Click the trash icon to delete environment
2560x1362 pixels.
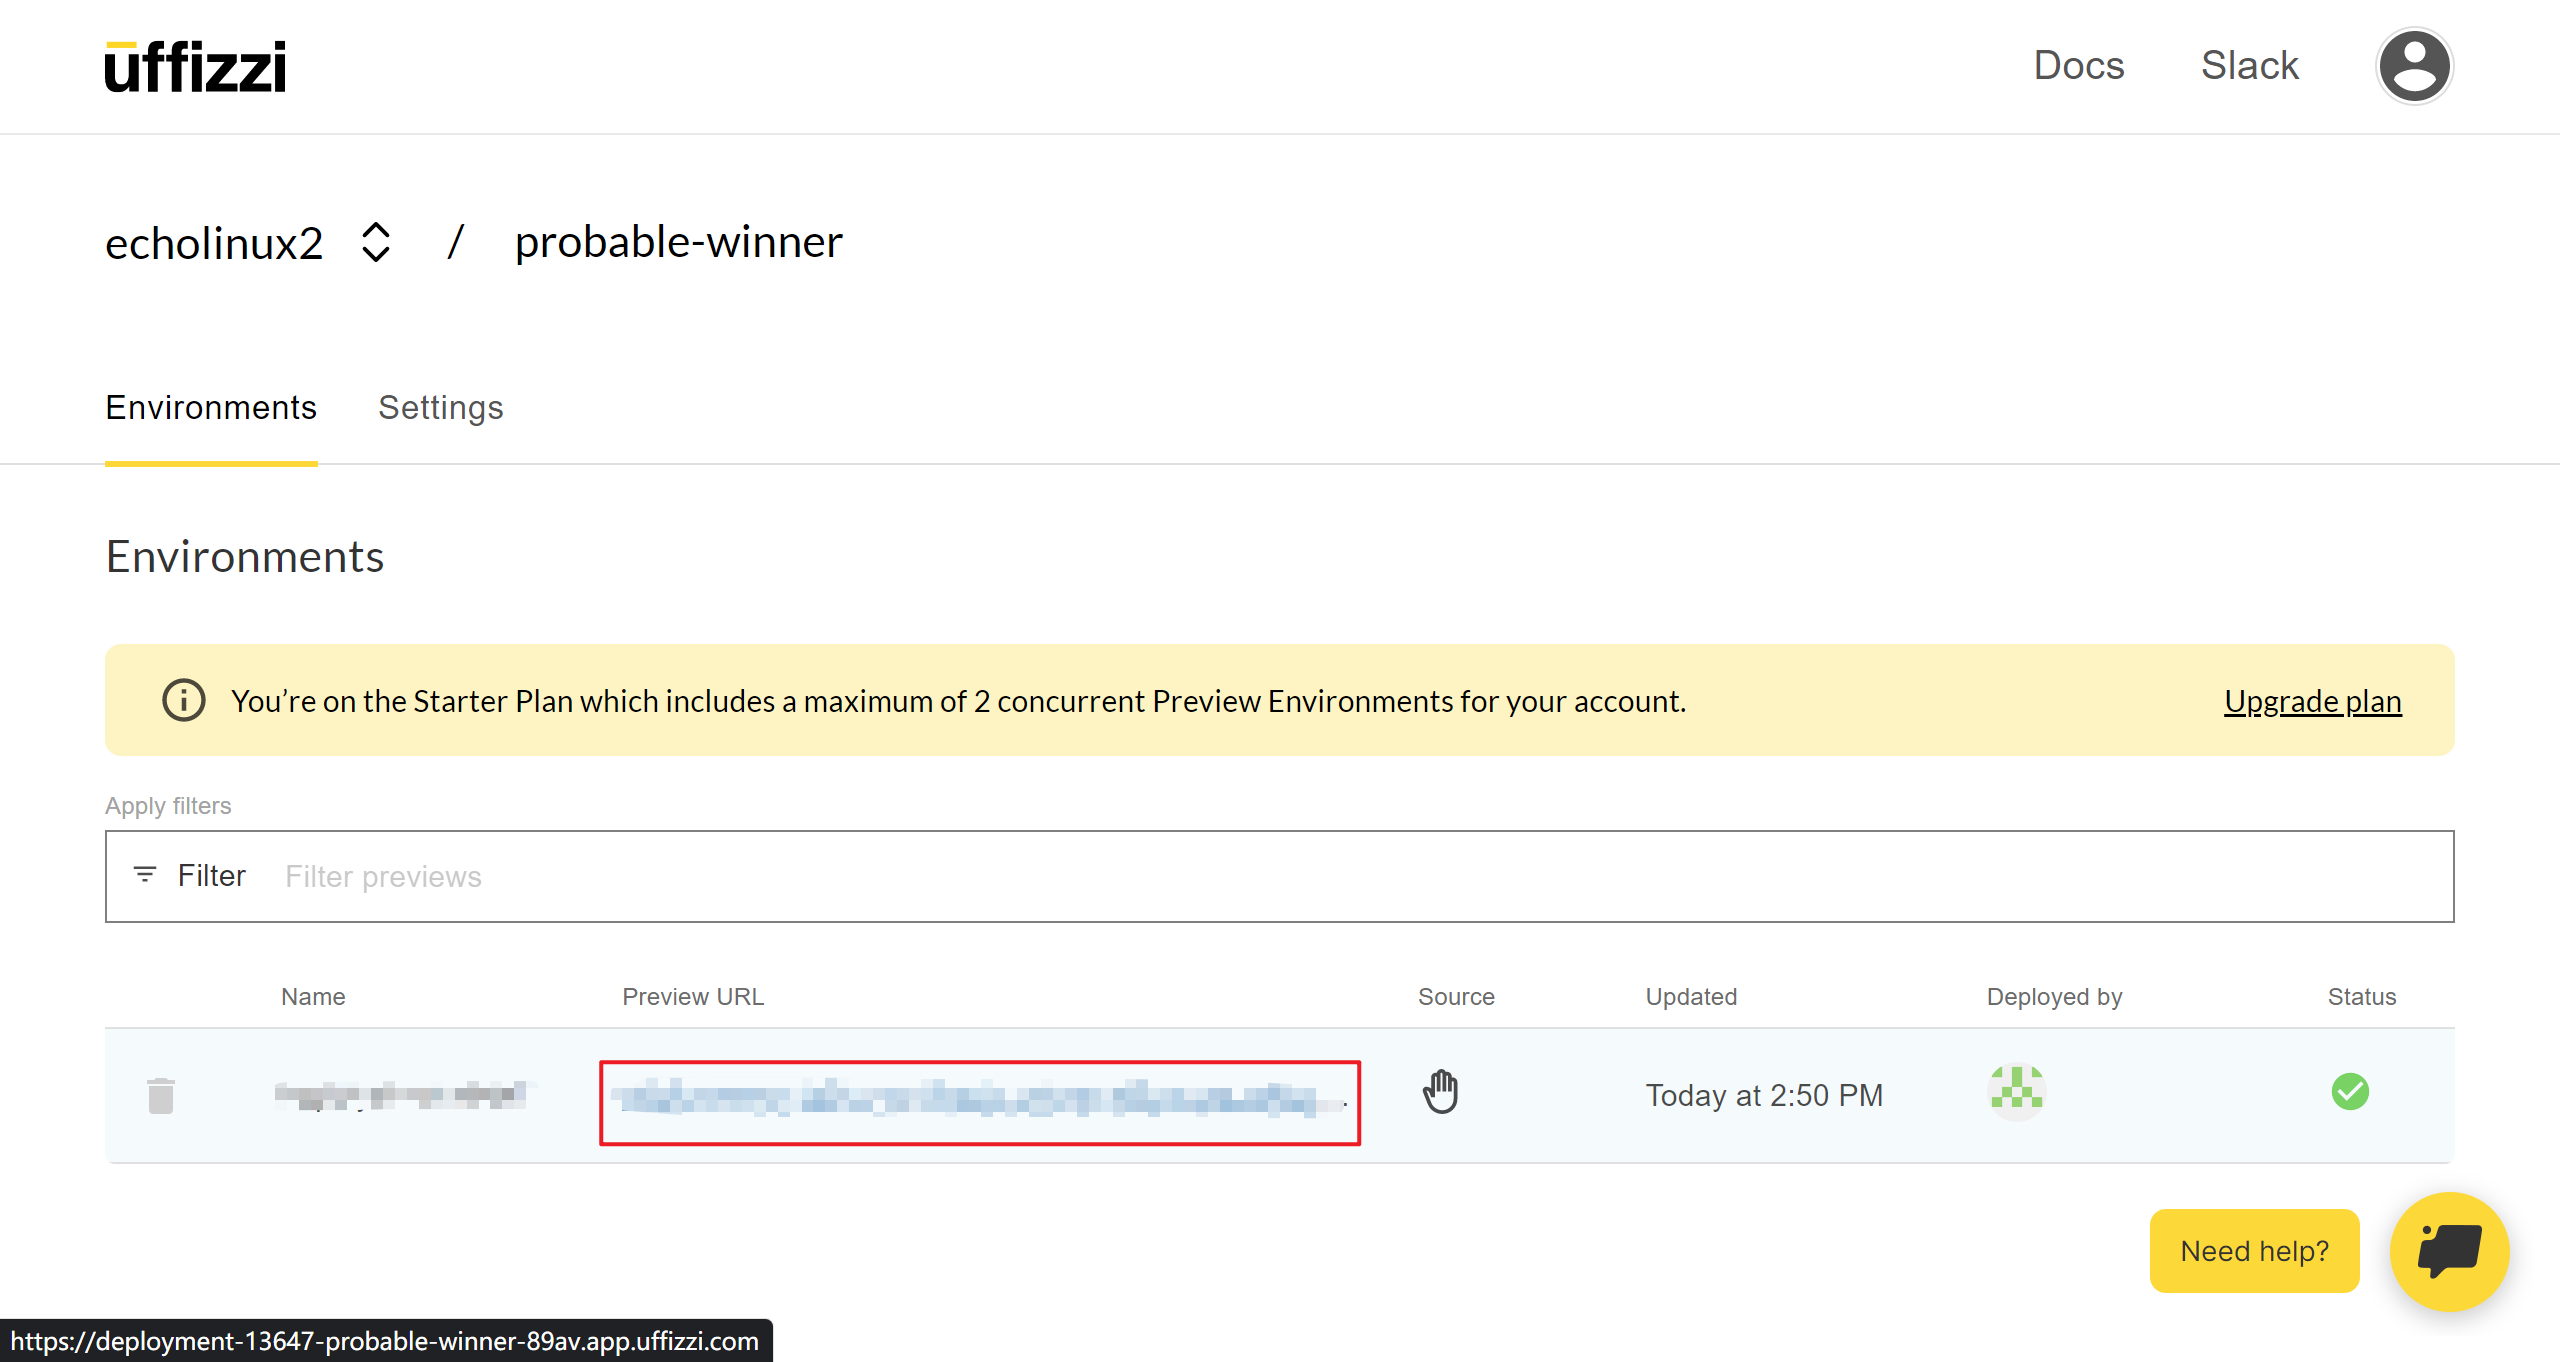point(161,1095)
